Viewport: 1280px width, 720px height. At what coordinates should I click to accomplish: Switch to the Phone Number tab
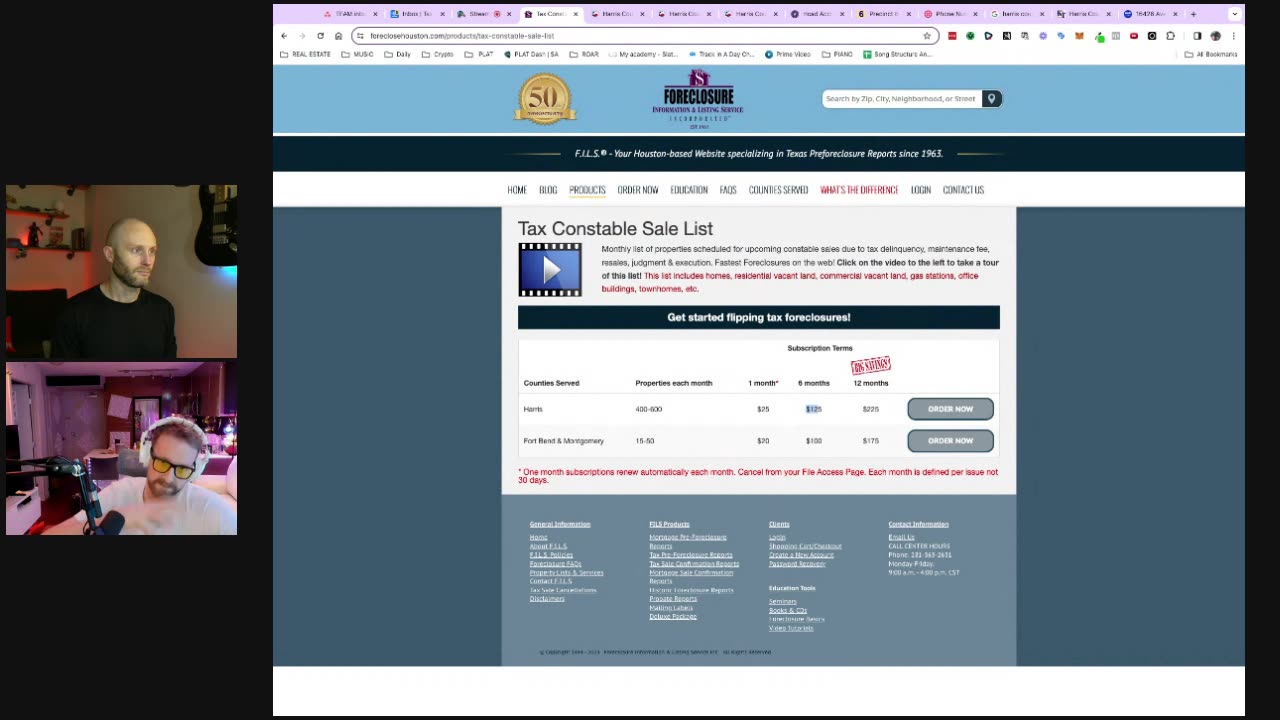pos(951,14)
